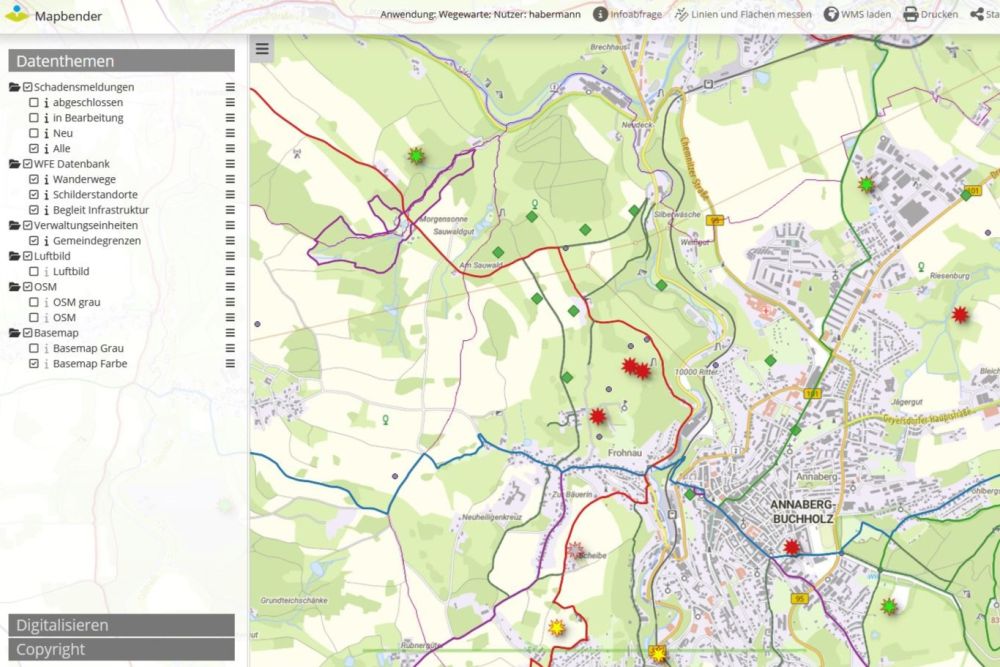Enable the Neu layer checkbox
Image resolution: width=1000 pixels, height=667 pixels.
(x=34, y=133)
